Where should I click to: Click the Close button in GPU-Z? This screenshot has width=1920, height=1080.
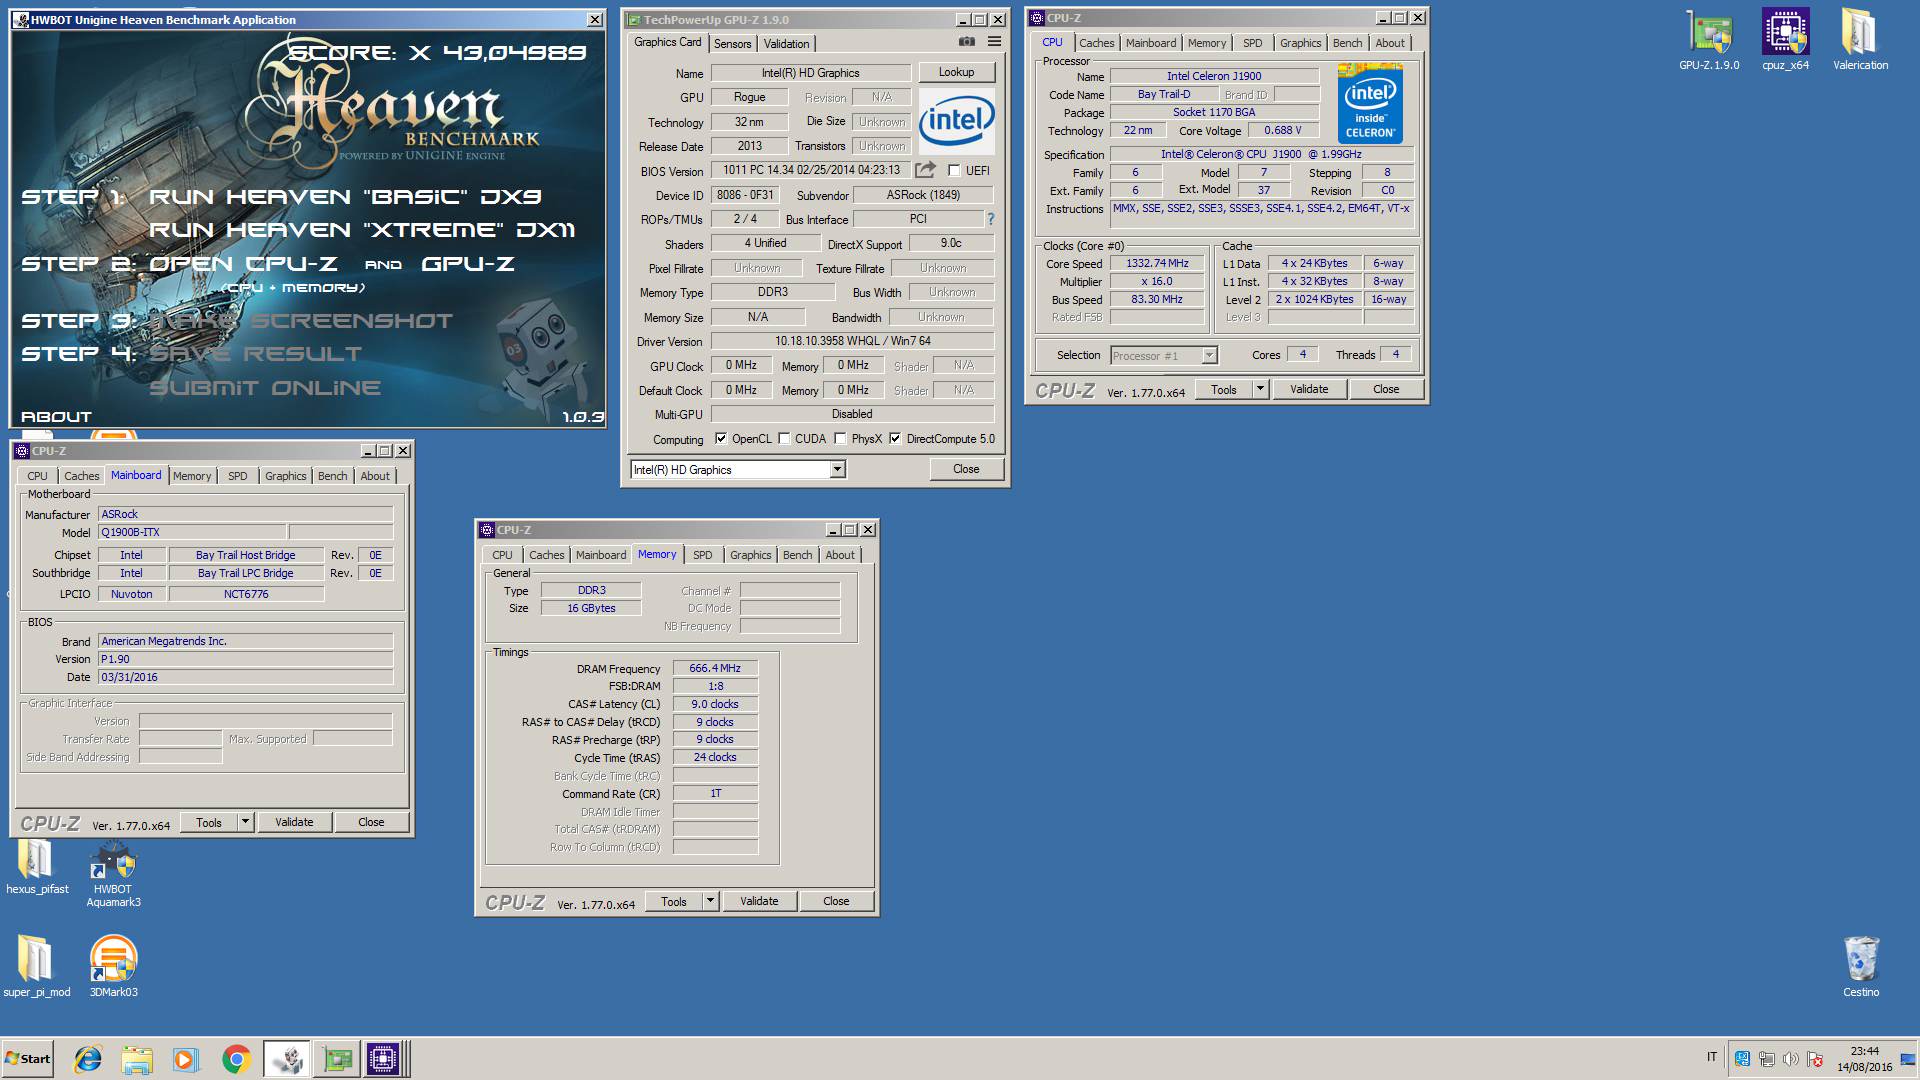pyautogui.click(x=966, y=469)
